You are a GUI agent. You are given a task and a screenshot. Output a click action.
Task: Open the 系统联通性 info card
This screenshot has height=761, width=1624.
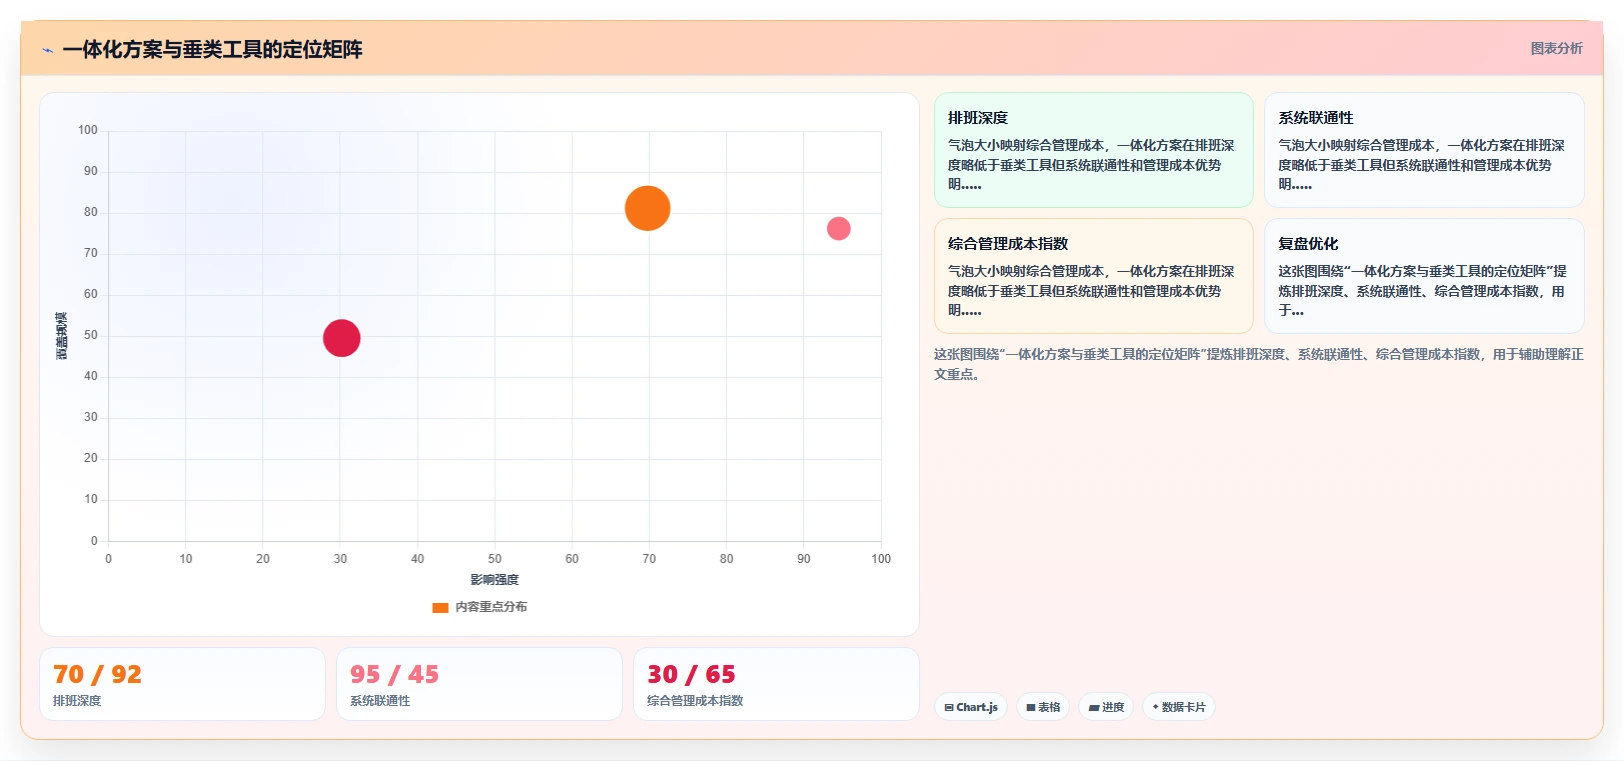(x=1424, y=150)
